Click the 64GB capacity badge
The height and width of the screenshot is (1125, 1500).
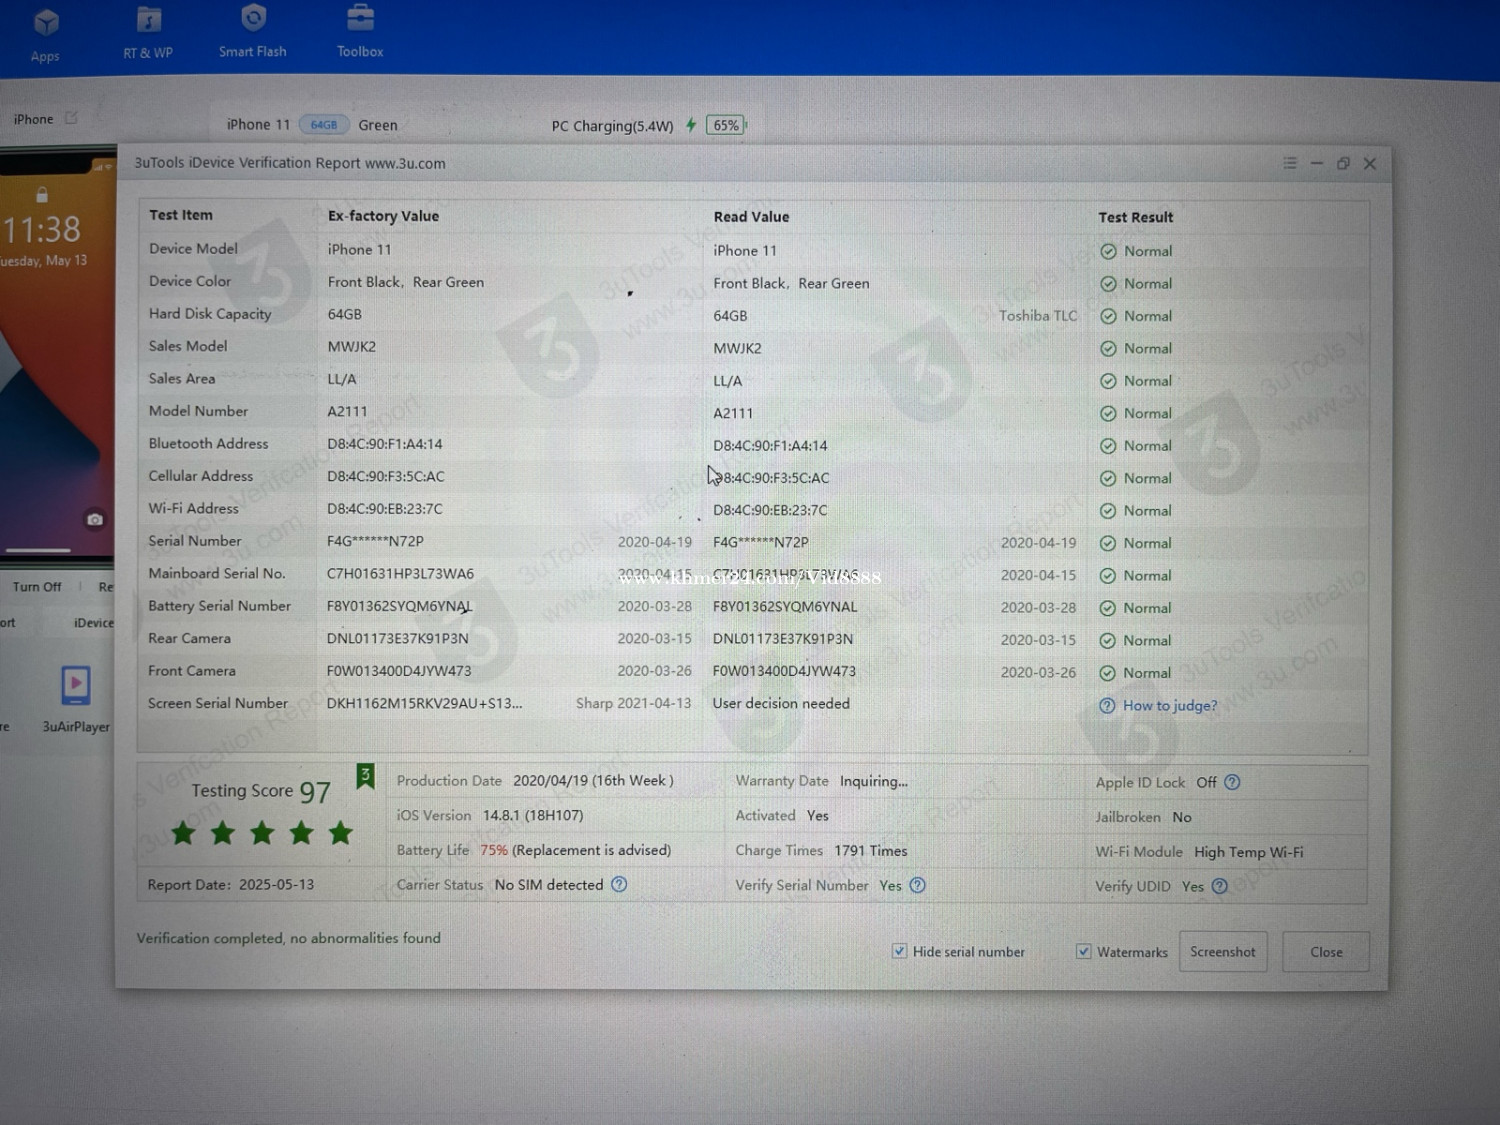[x=323, y=125]
